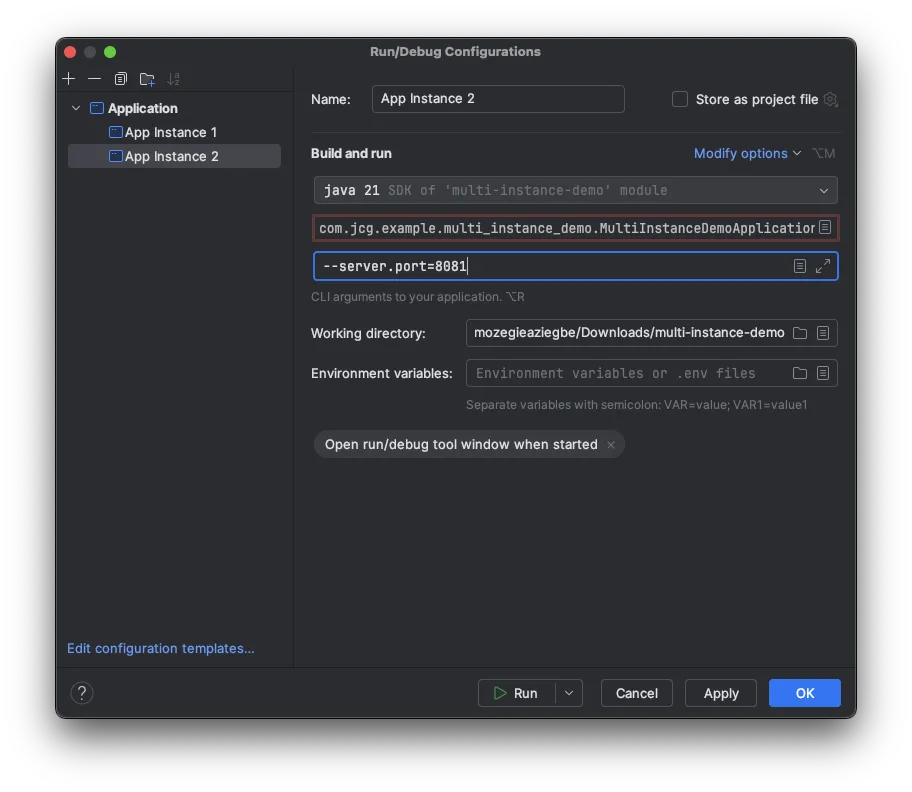The height and width of the screenshot is (792, 912).
Task: Expand program arguments field
Action: (822, 266)
